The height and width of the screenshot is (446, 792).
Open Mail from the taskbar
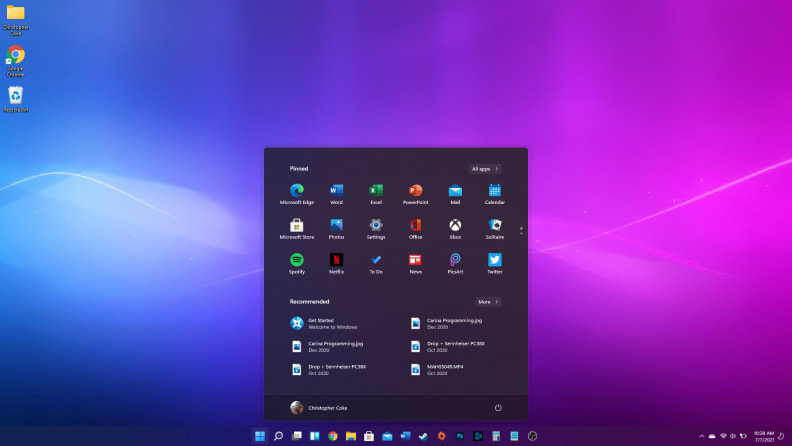[387, 436]
